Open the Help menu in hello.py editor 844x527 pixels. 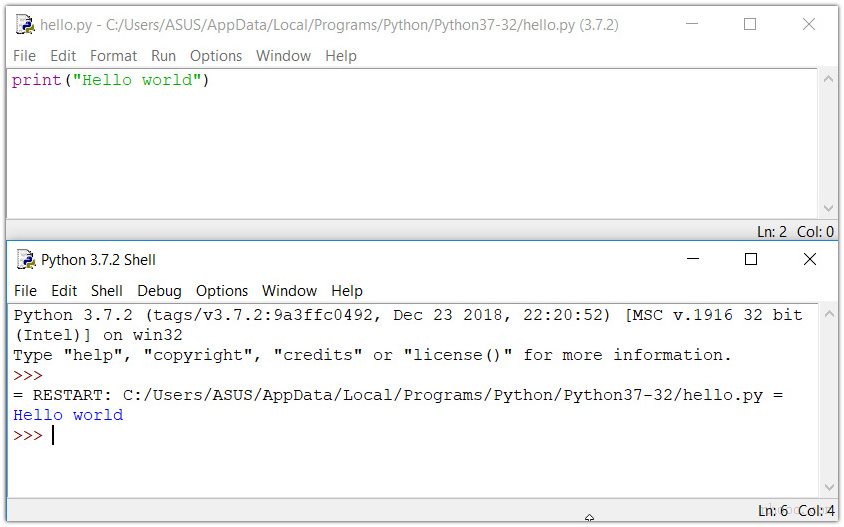click(x=340, y=56)
